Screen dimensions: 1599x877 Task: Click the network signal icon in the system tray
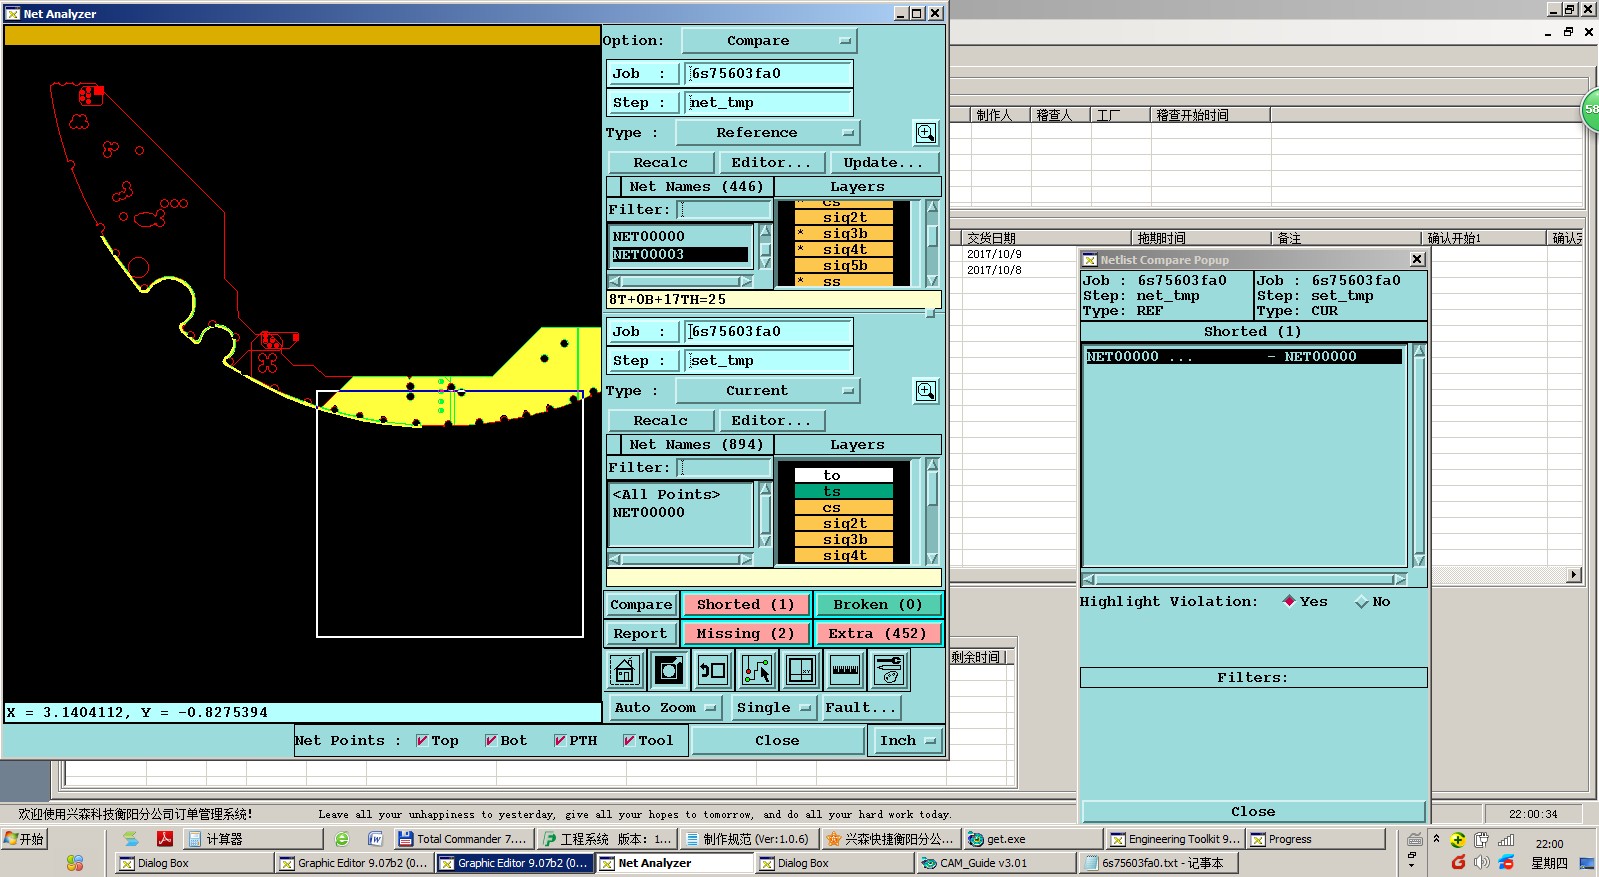click(x=1506, y=840)
